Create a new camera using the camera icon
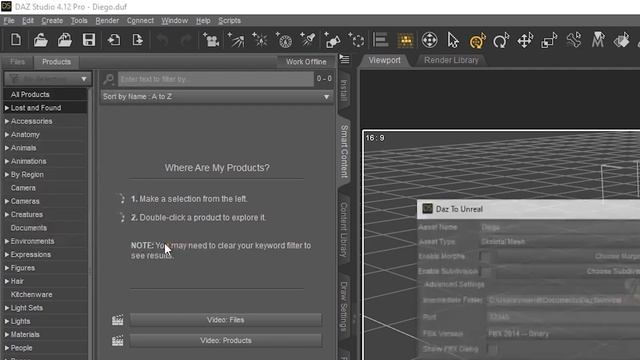 211,40
